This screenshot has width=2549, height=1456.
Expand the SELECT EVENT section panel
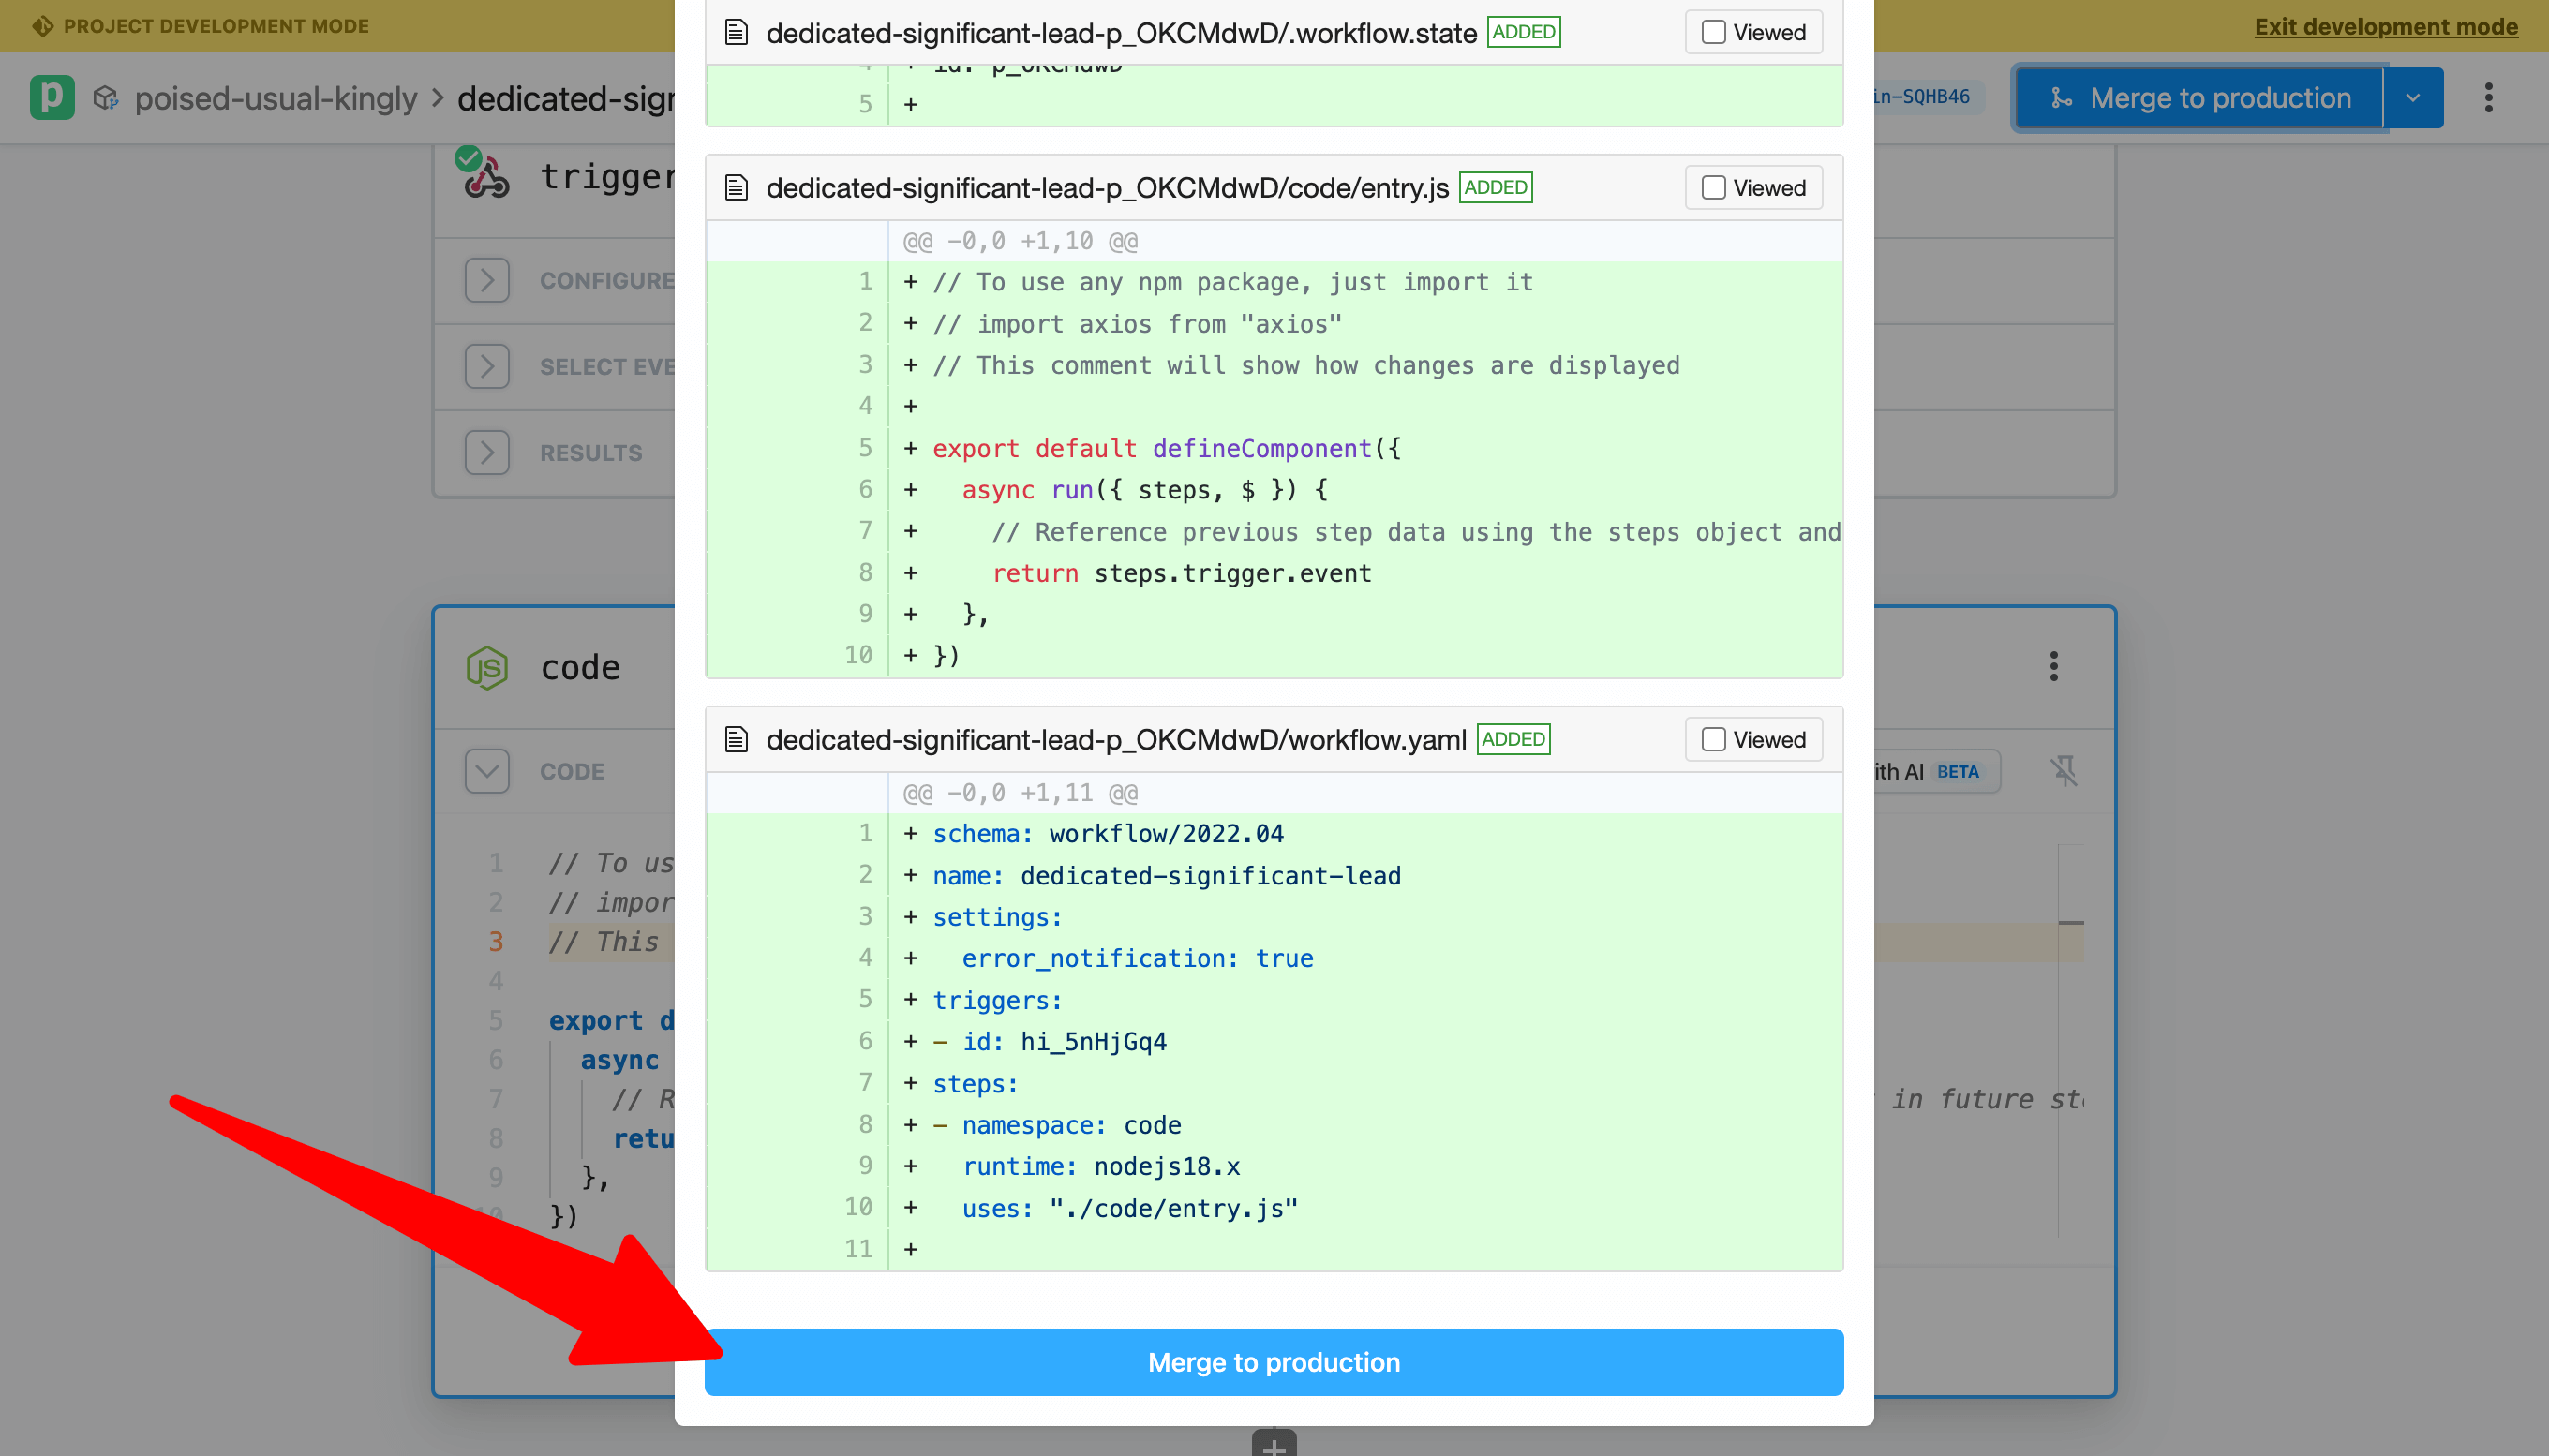click(486, 365)
